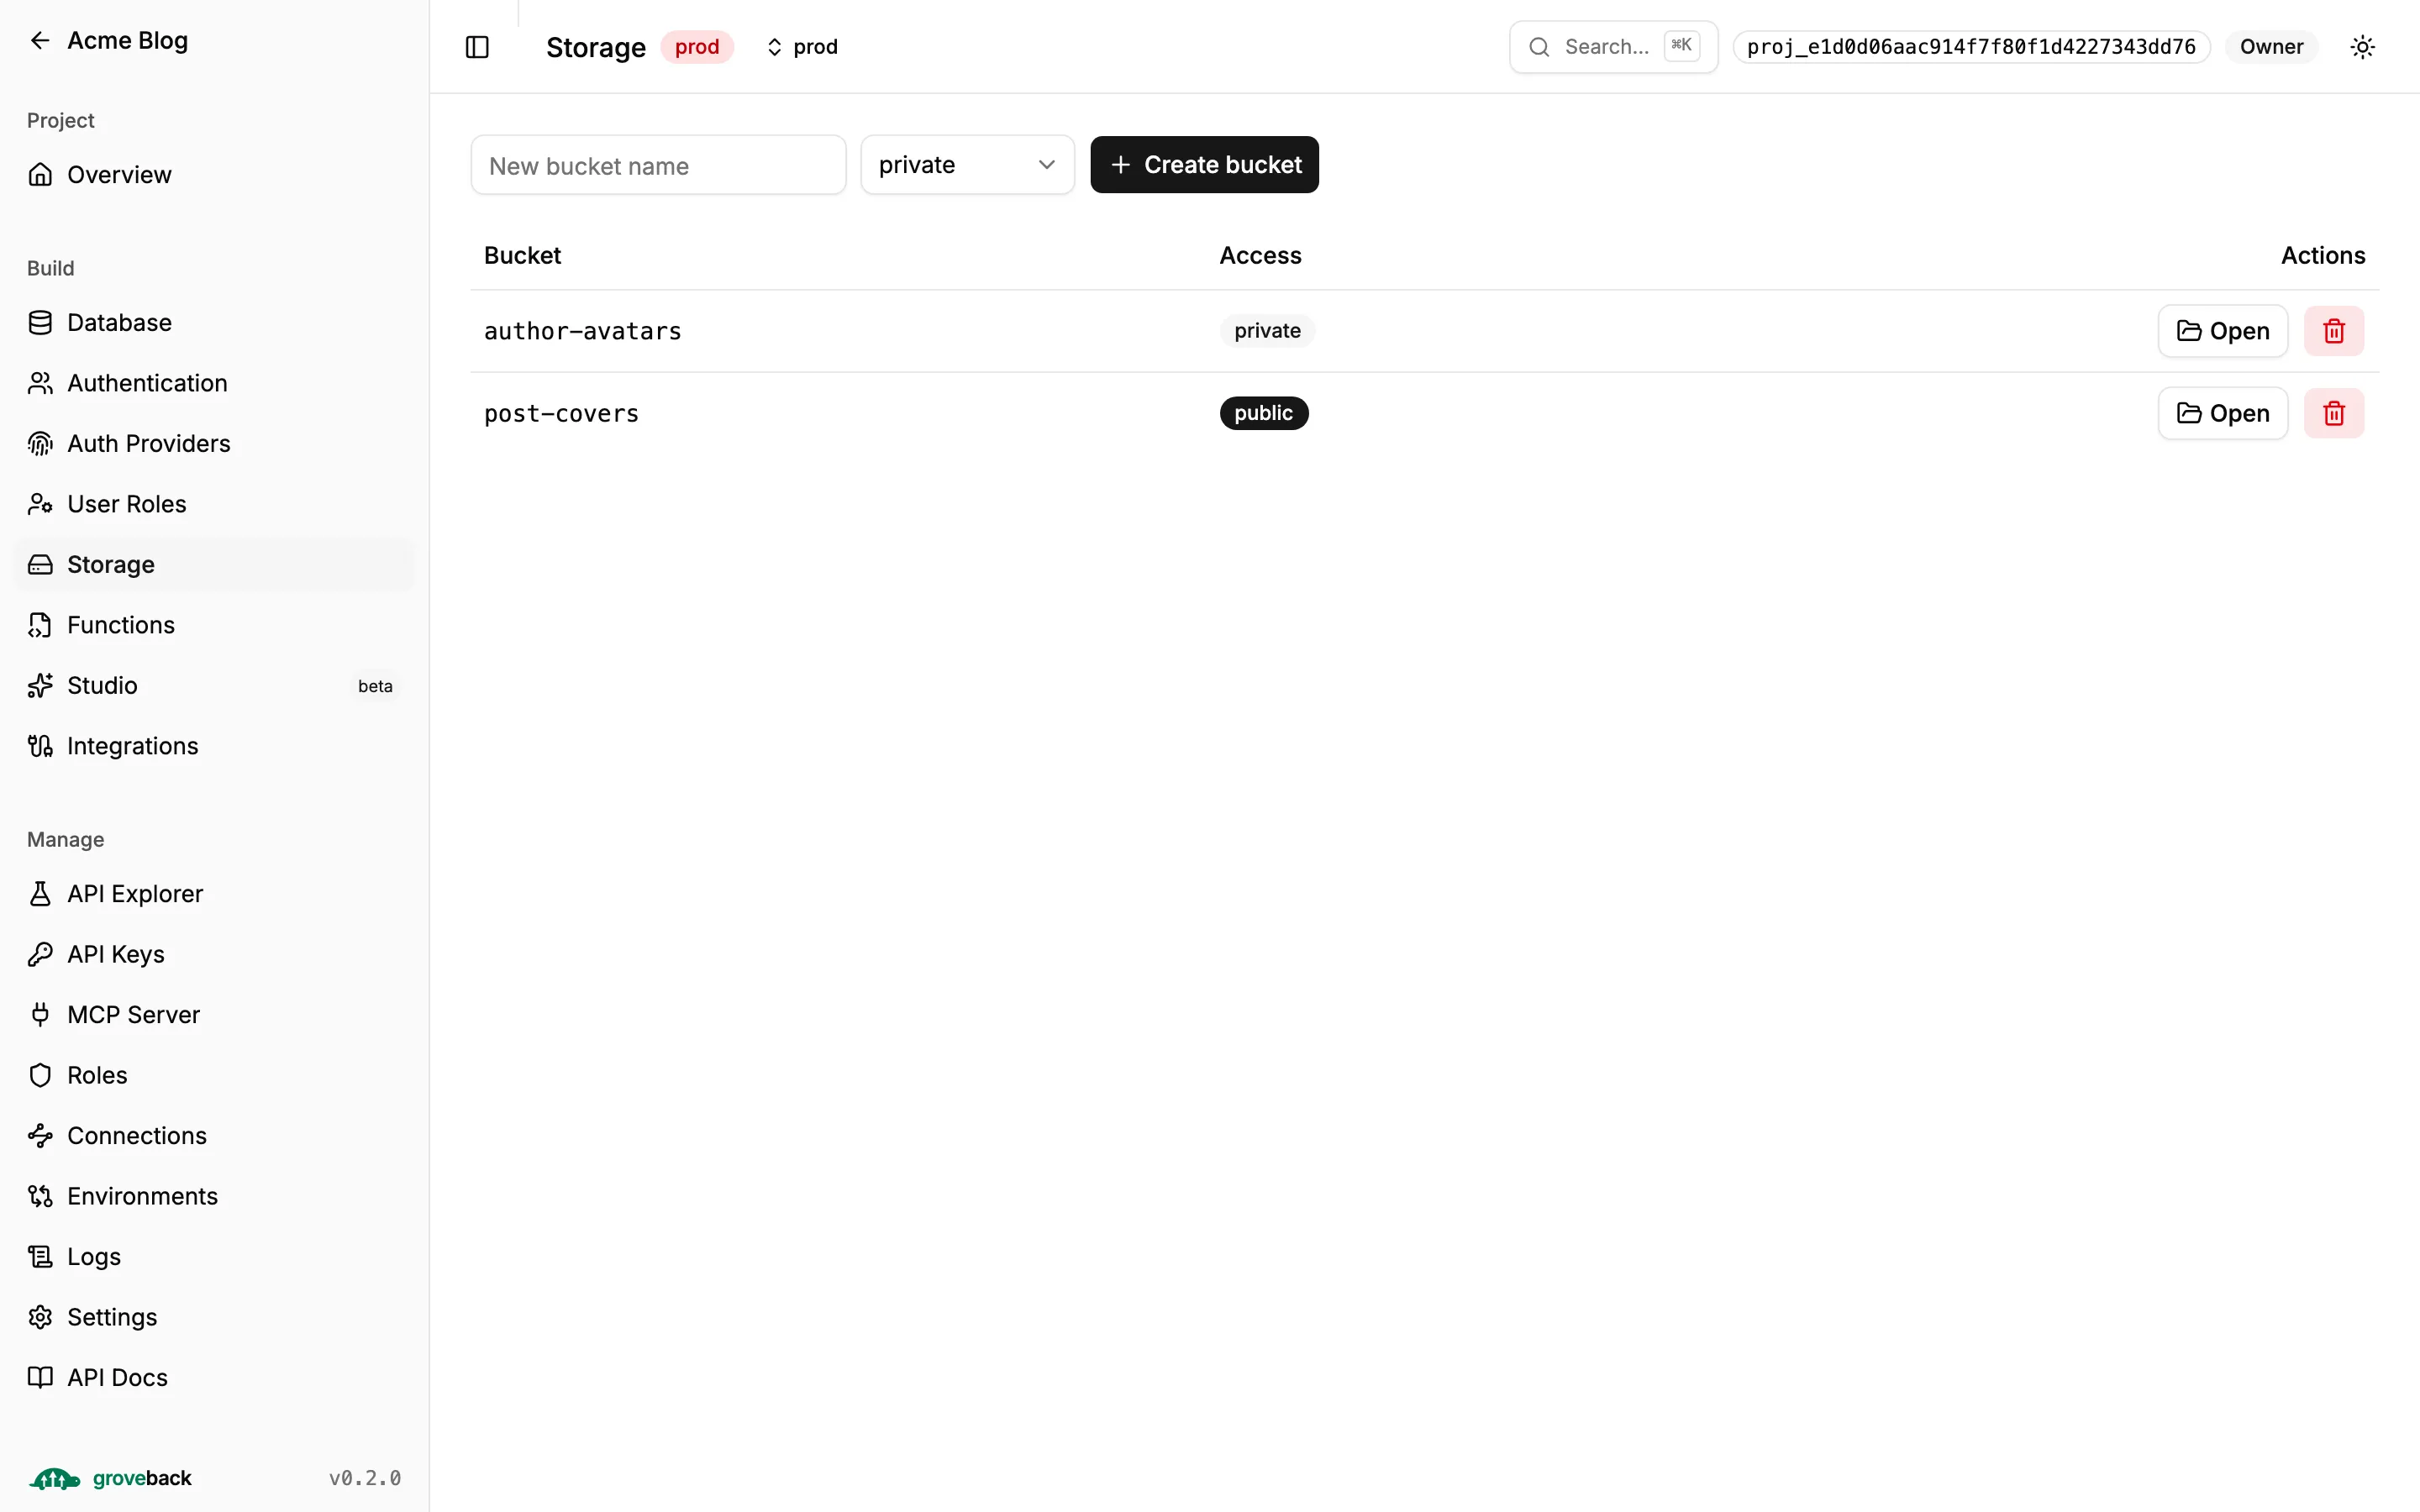Open the search box with ⌘K shortcut
The image size is (2420, 1512).
[x=1613, y=47]
